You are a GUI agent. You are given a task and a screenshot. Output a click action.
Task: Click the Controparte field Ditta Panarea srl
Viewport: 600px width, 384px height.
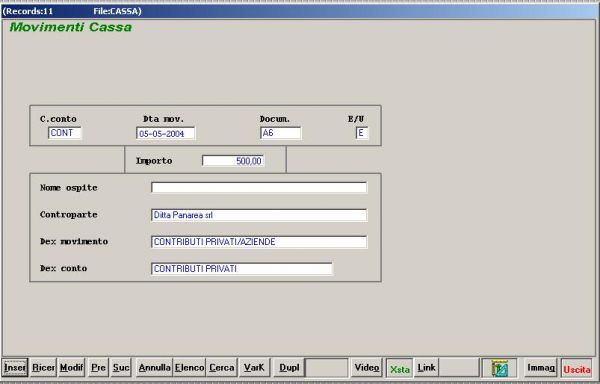tap(259, 215)
